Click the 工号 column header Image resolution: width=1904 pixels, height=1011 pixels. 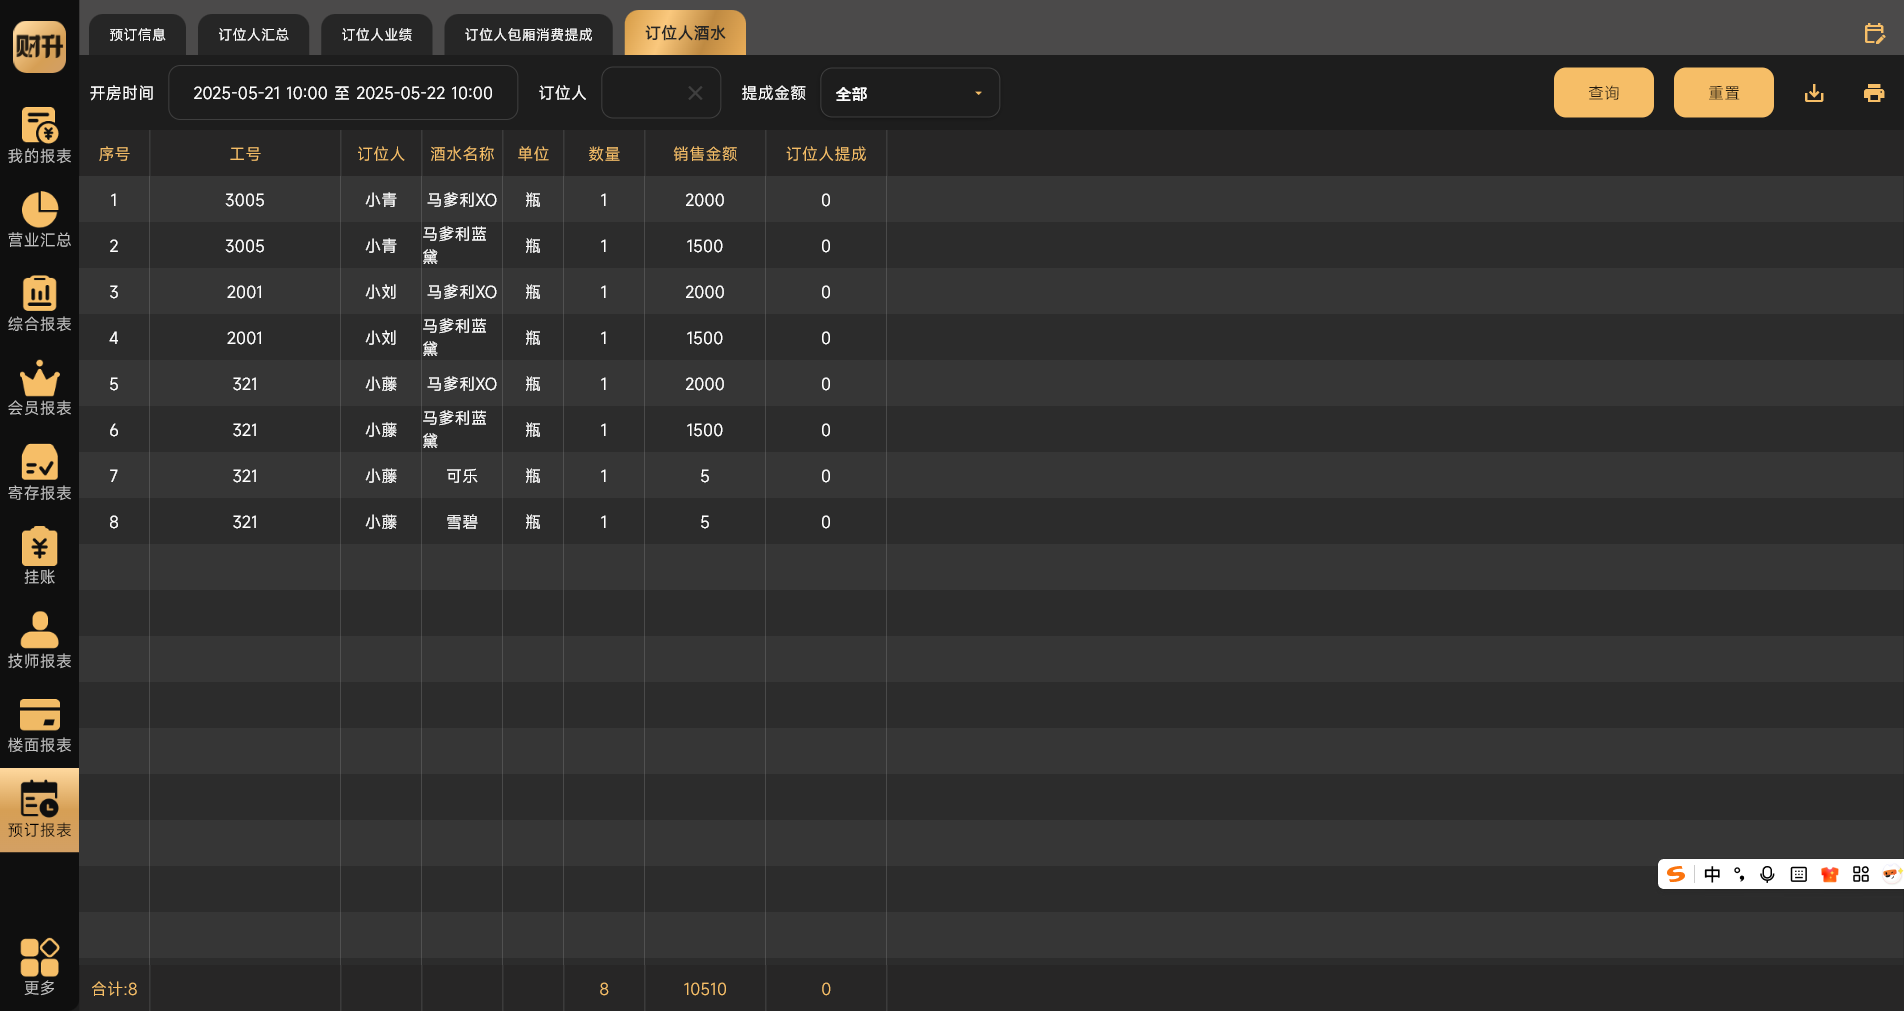pos(245,154)
